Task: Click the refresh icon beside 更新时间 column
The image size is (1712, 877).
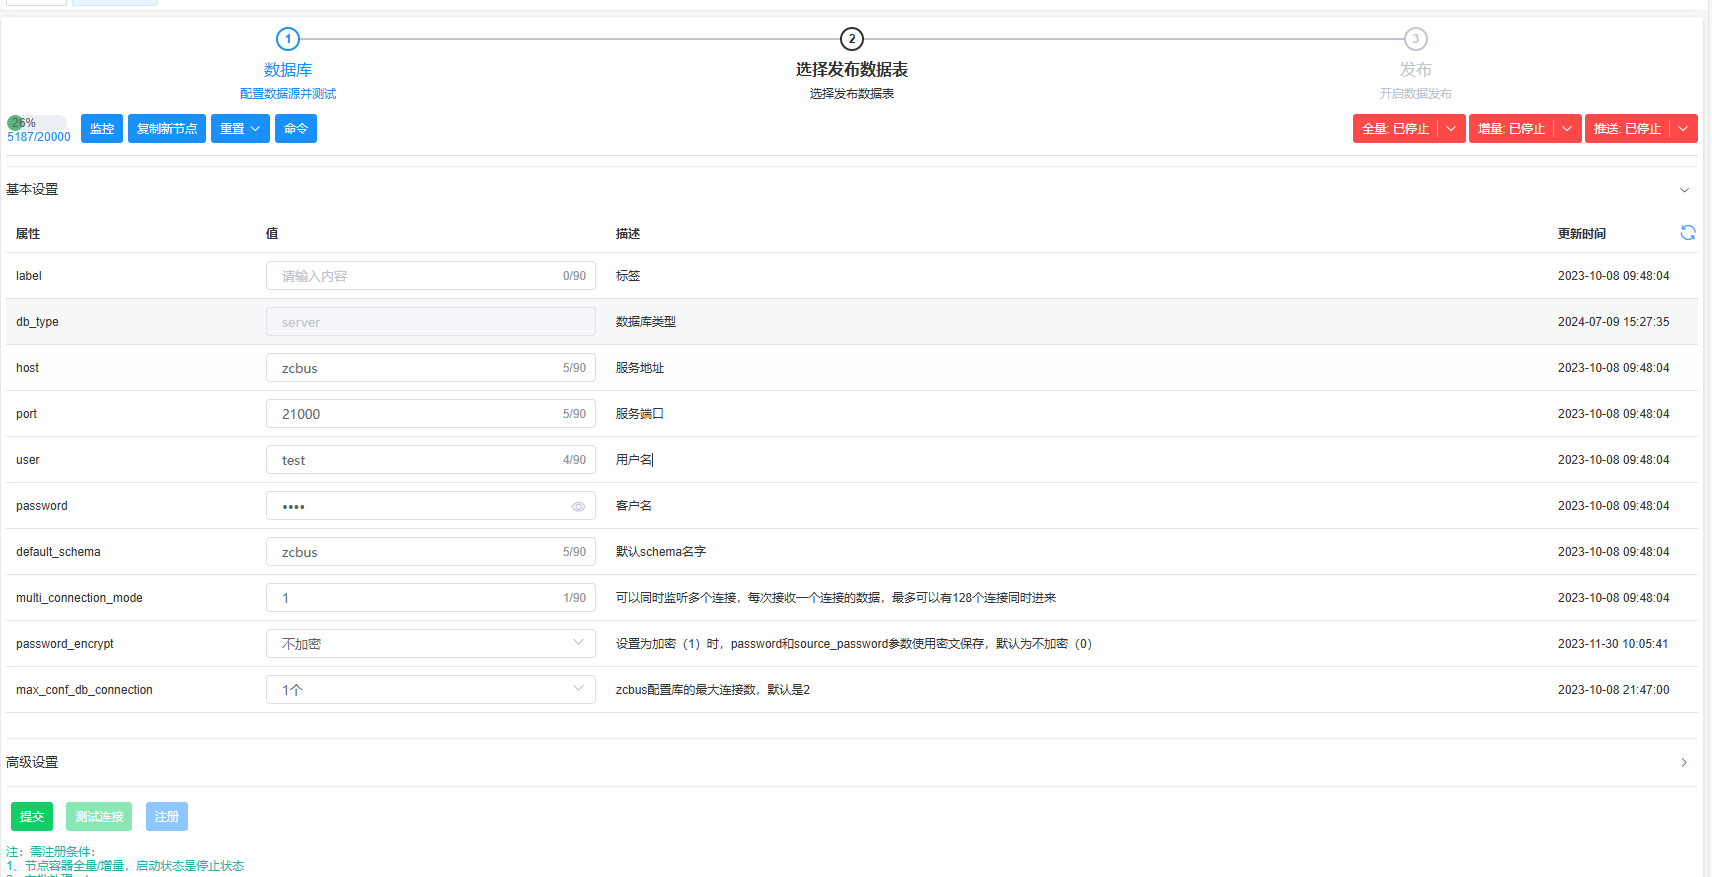Action: pyautogui.click(x=1687, y=233)
